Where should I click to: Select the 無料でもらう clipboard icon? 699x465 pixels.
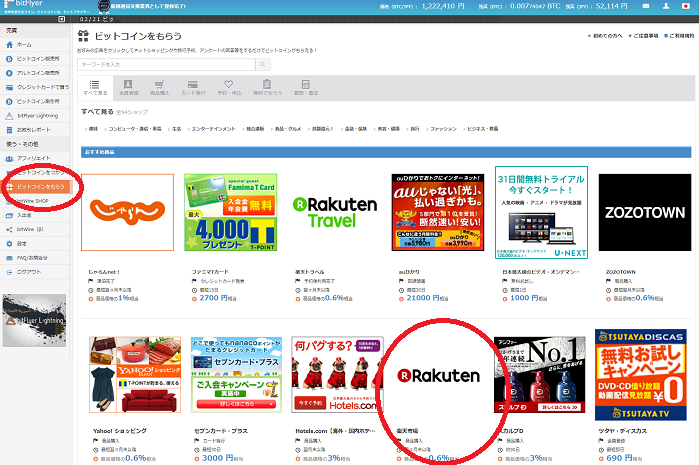pos(265,88)
